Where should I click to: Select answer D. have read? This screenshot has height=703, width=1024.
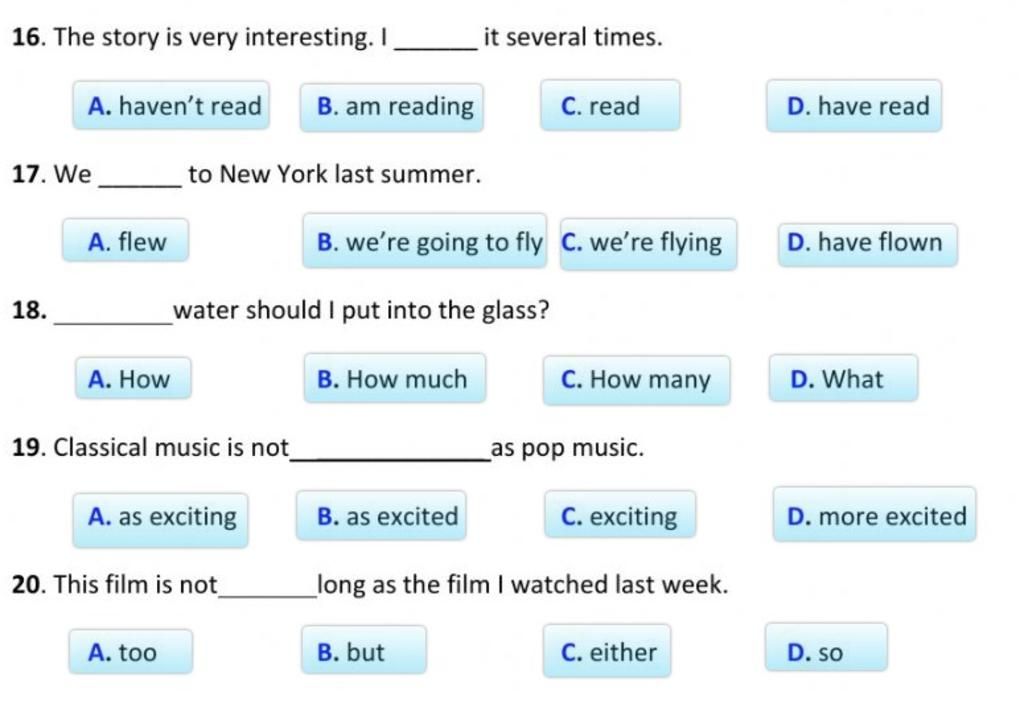click(854, 106)
